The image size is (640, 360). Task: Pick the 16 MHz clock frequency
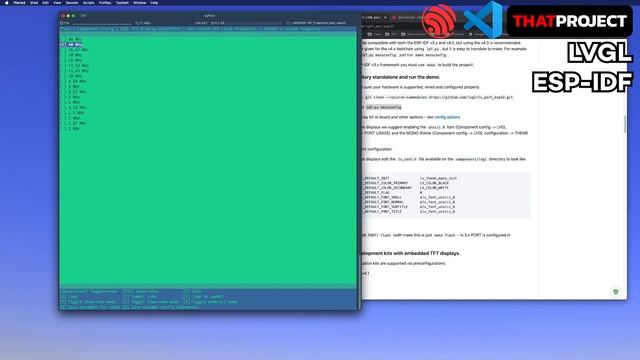pyautogui.click(x=72, y=60)
